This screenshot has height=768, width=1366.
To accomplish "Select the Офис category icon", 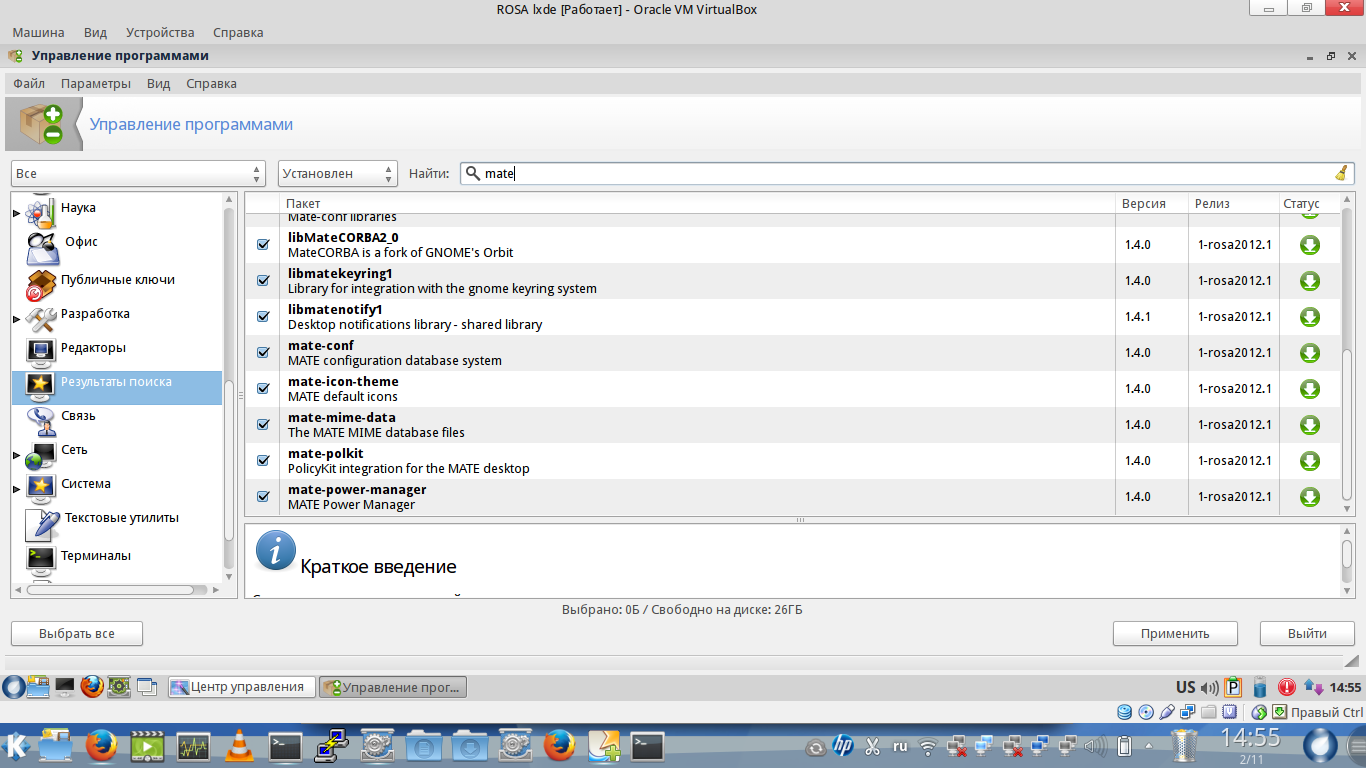I will click(41, 246).
